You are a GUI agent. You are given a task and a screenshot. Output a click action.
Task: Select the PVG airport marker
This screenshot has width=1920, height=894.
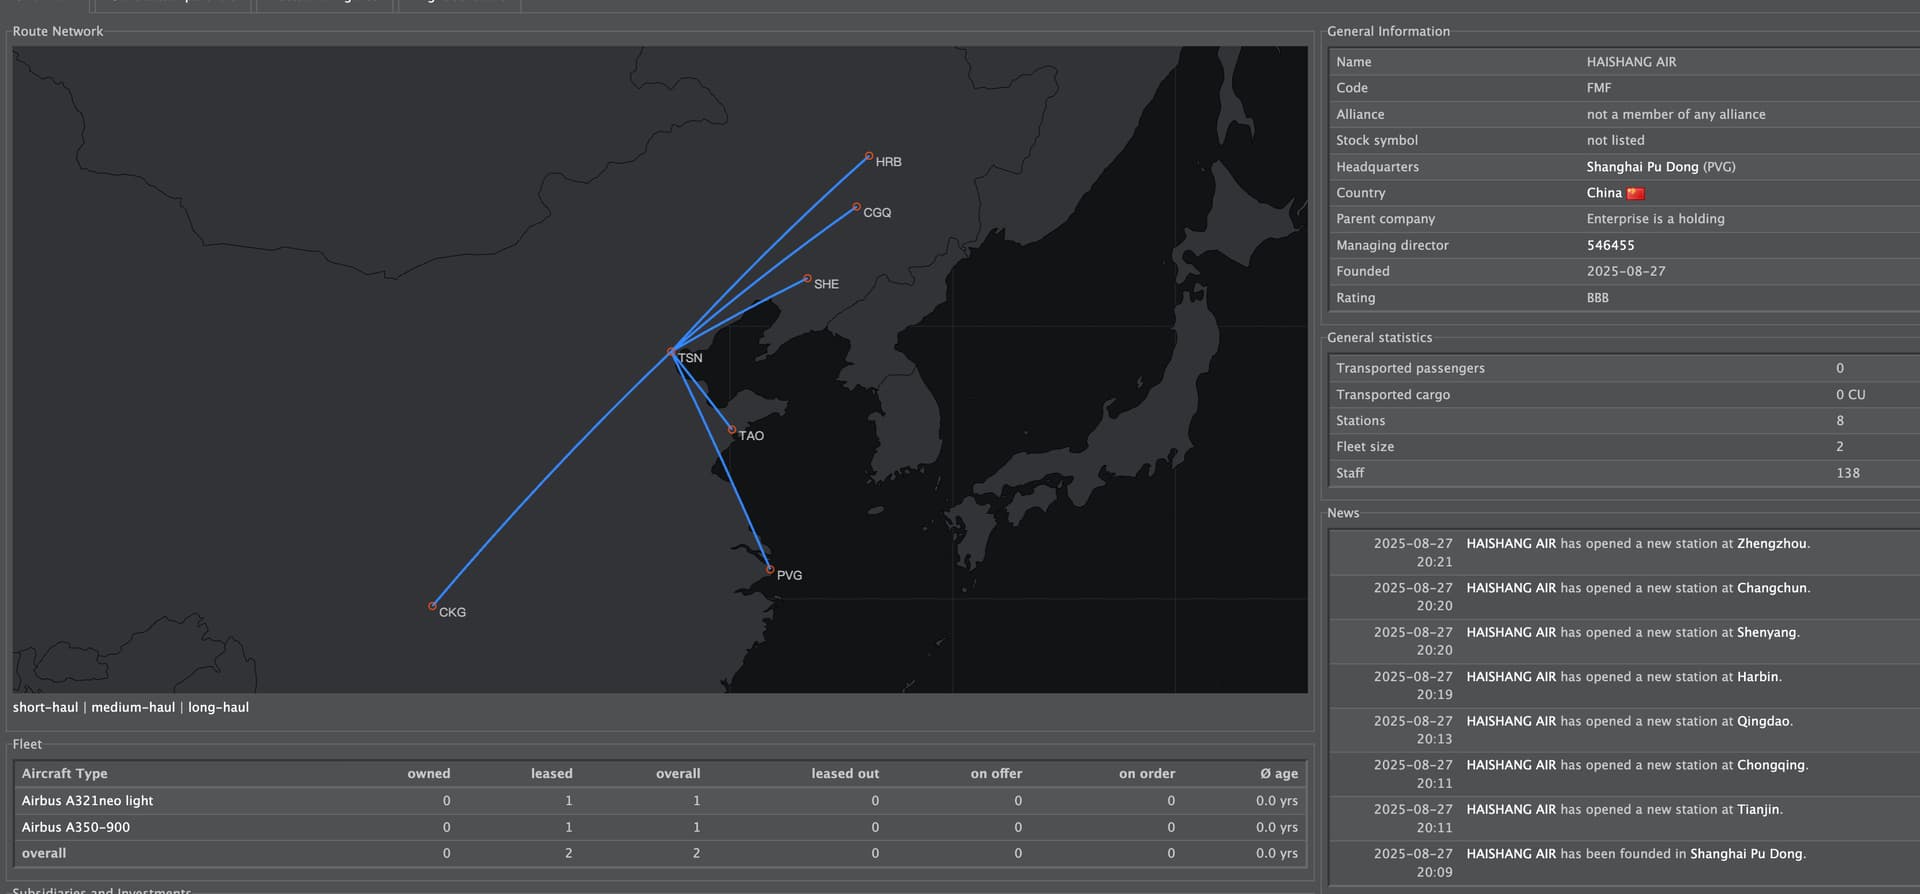(770, 570)
